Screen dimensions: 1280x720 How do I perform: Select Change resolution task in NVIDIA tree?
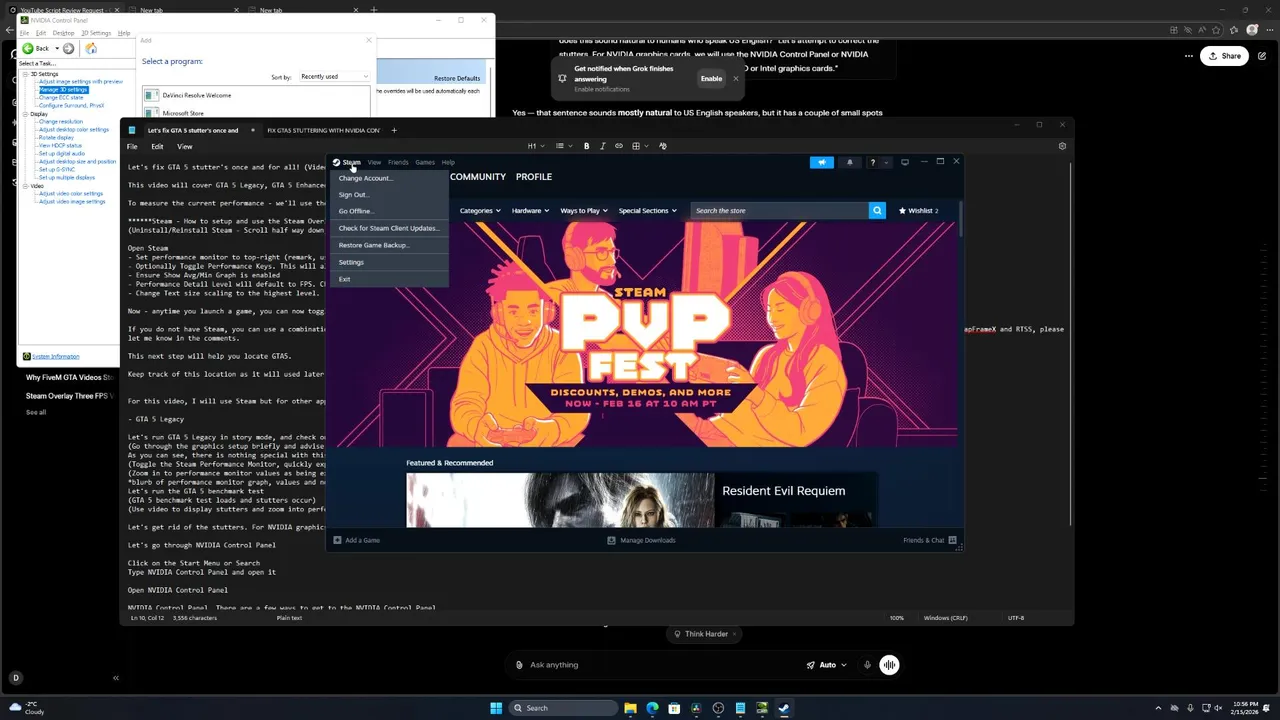click(x=61, y=121)
